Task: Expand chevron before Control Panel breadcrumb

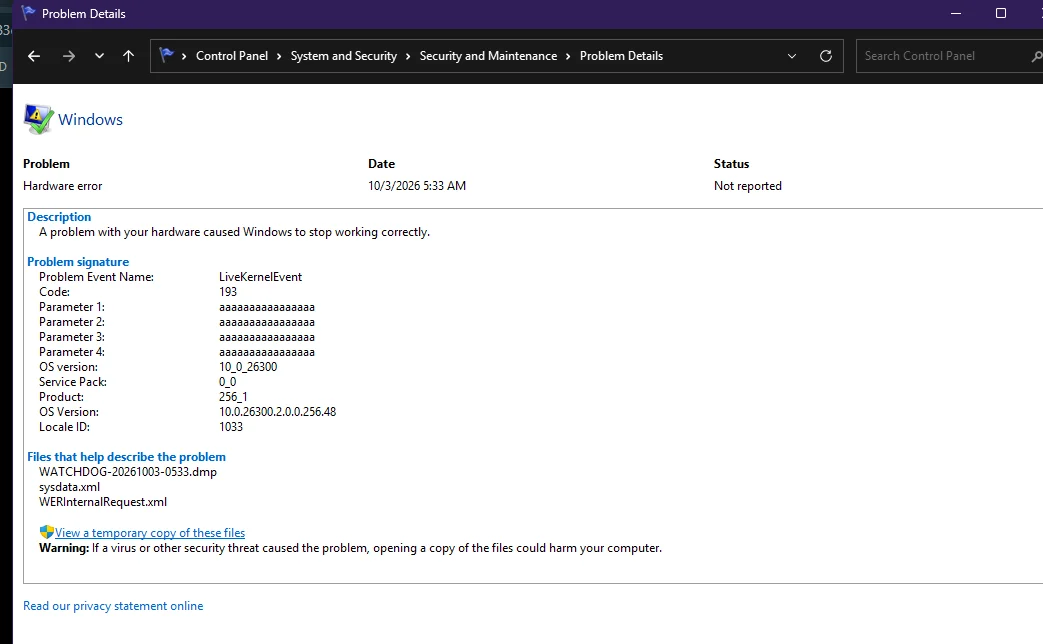Action: (184, 57)
